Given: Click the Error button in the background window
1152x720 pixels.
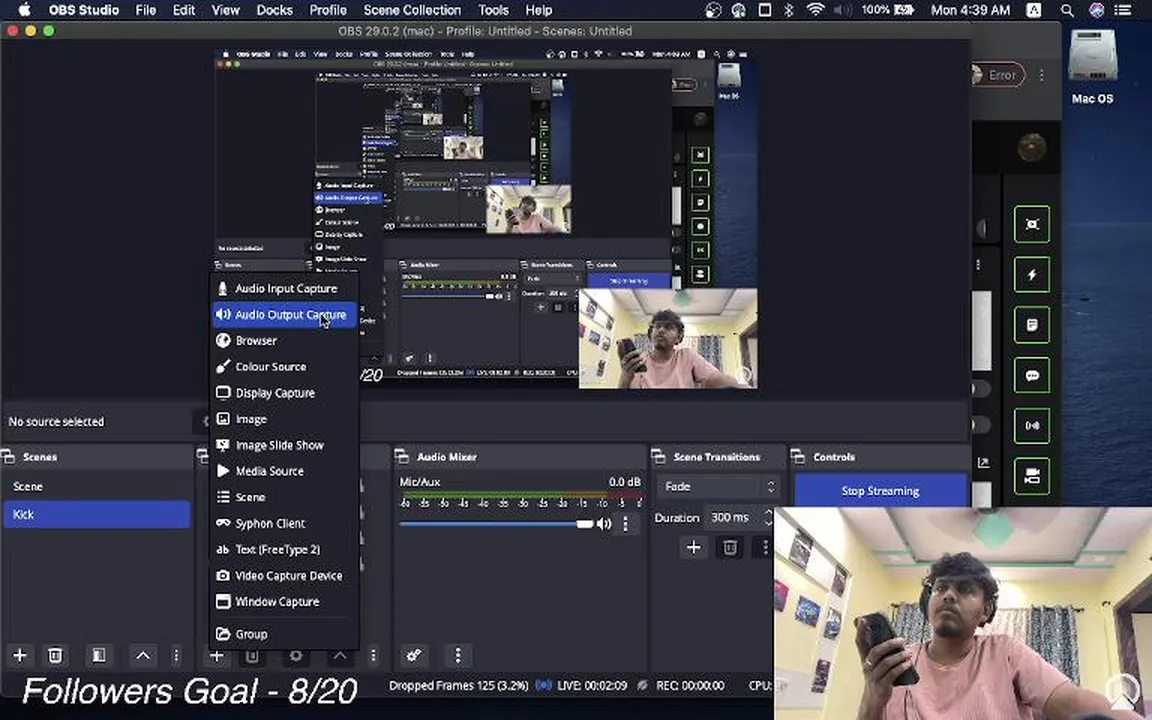Looking at the screenshot, I should click(996, 75).
